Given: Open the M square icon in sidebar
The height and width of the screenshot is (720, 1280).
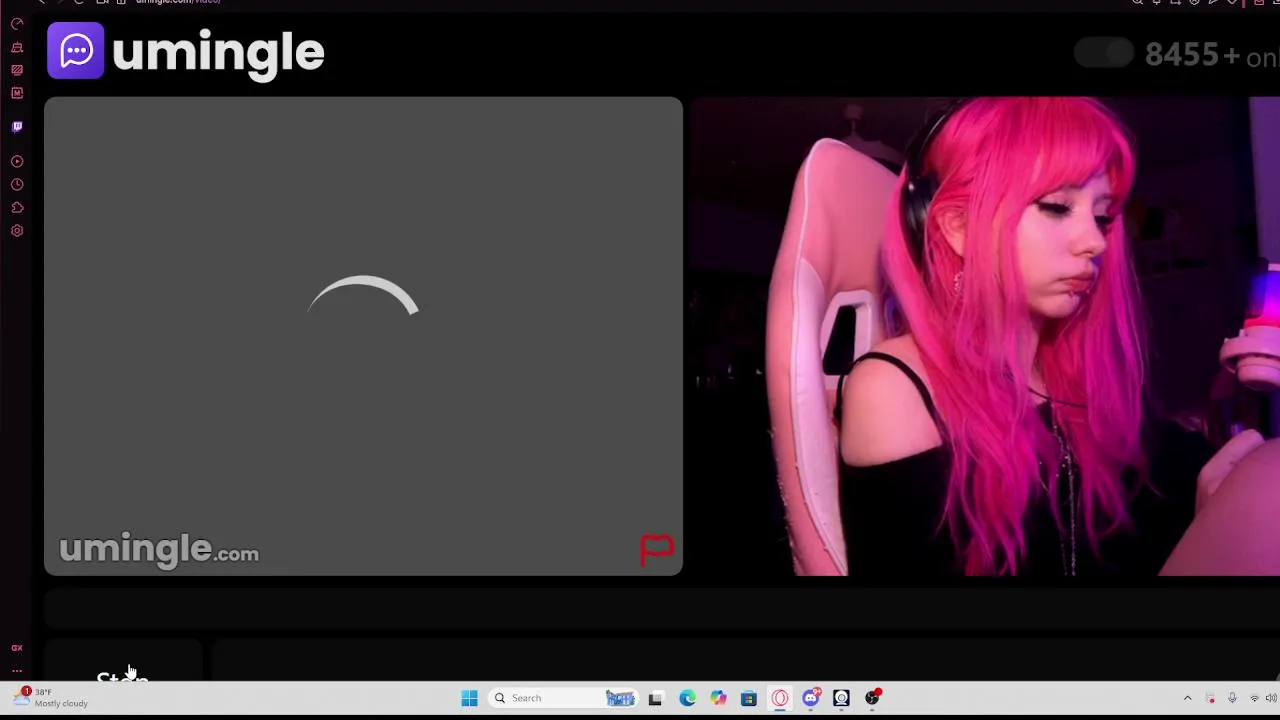Looking at the screenshot, I should coord(17,93).
